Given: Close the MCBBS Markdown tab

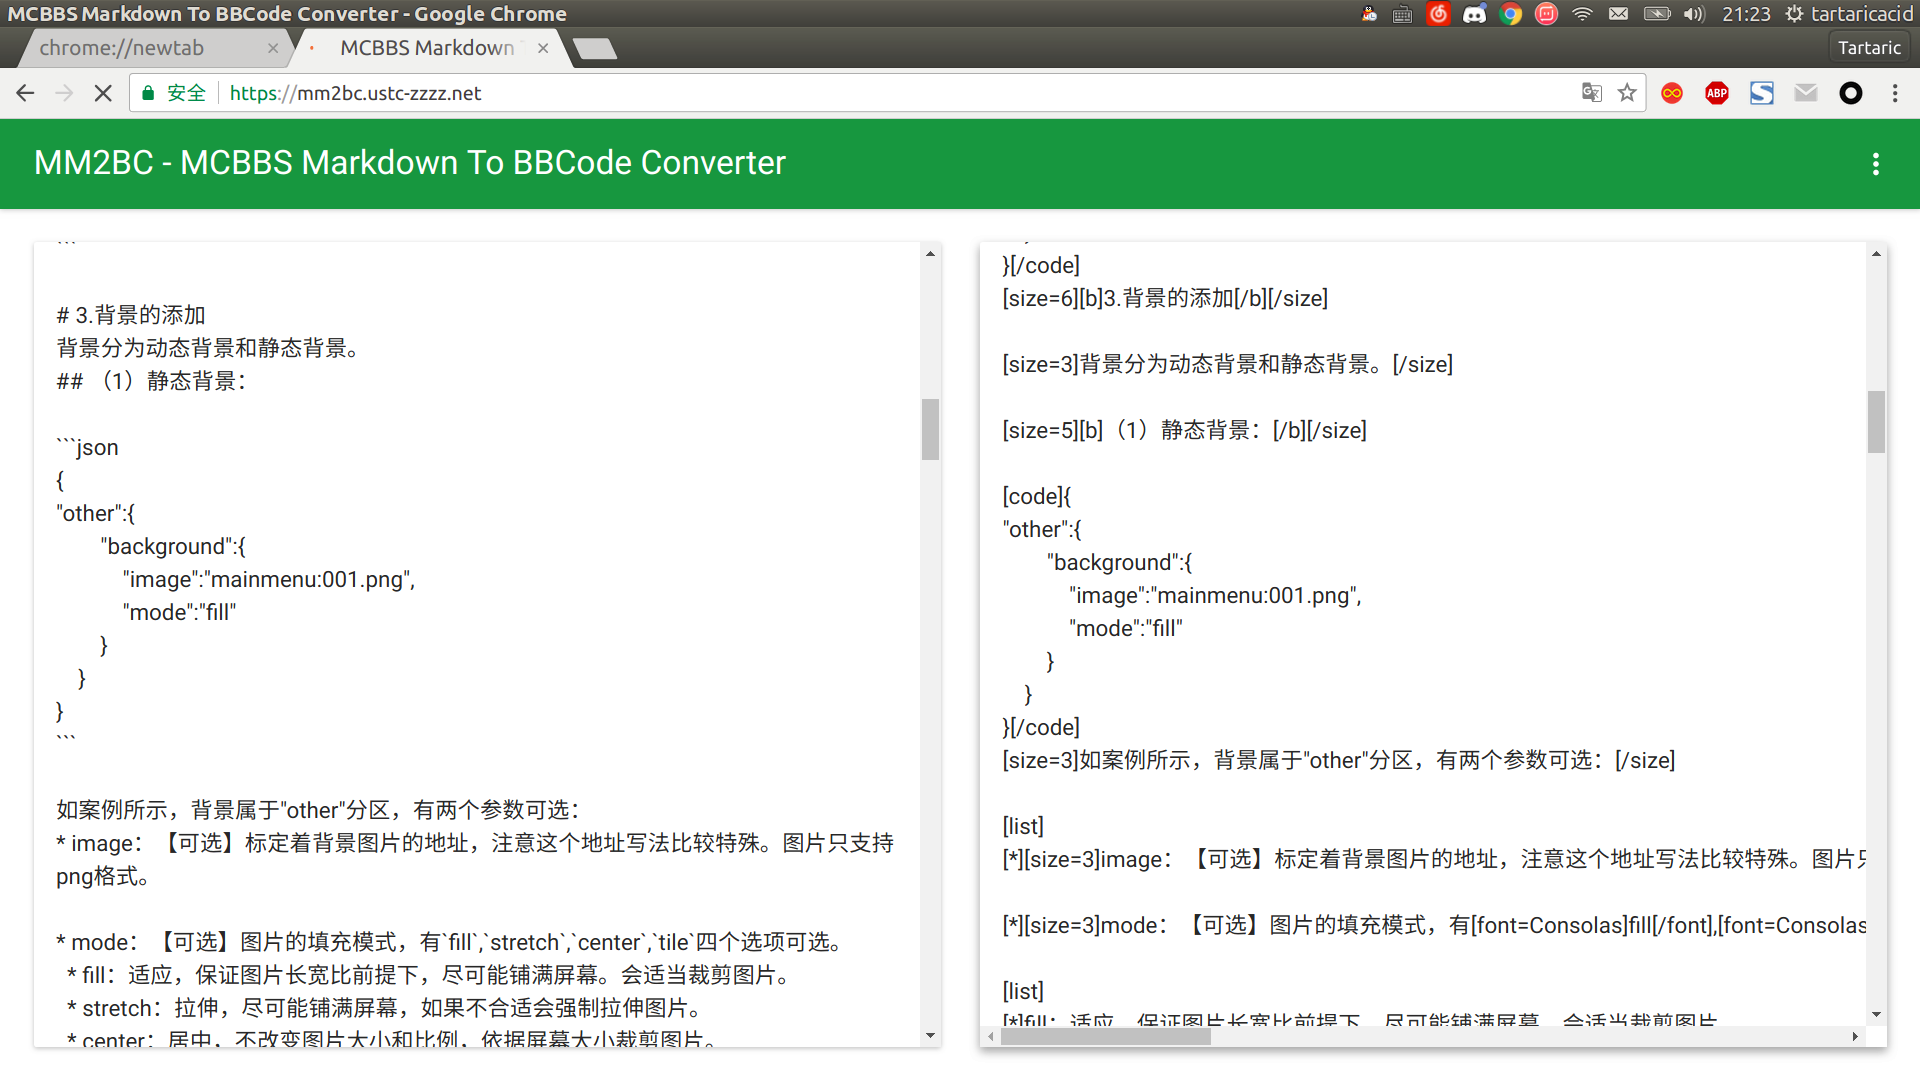Looking at the screenshot, I should [x=543, y=48].
